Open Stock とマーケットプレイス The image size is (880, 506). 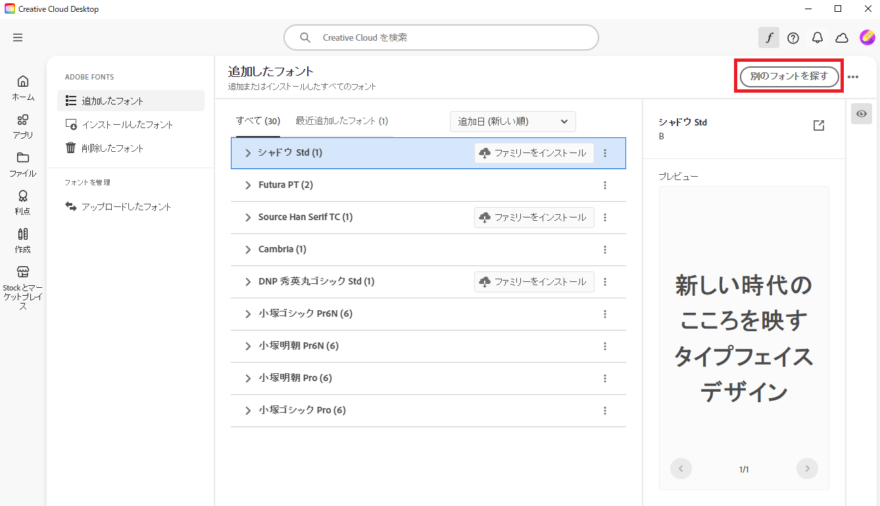click(23, 288)
